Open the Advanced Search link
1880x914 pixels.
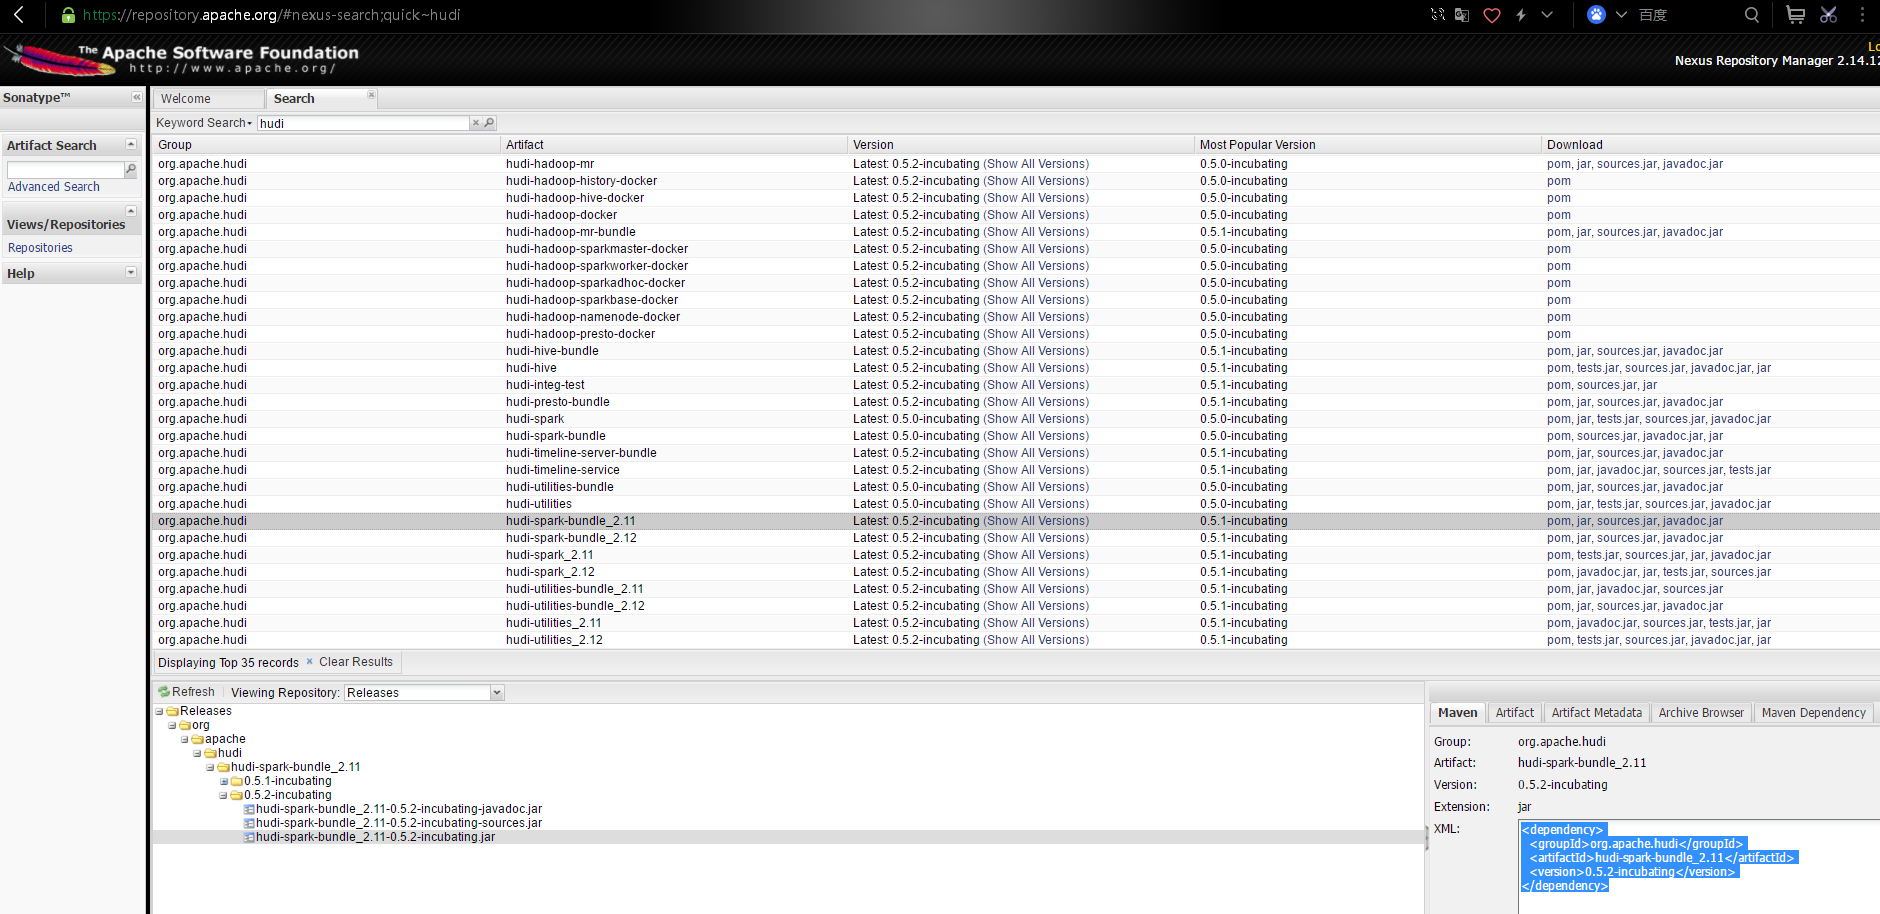click(x=53, y=186)
